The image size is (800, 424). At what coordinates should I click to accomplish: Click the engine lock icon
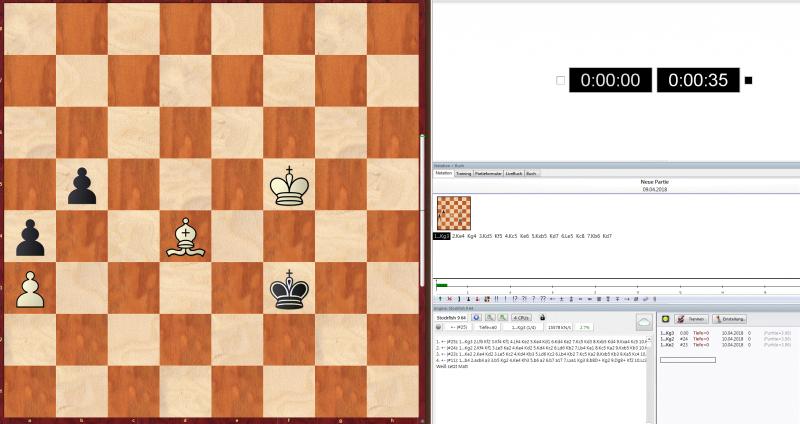point(542,318)
